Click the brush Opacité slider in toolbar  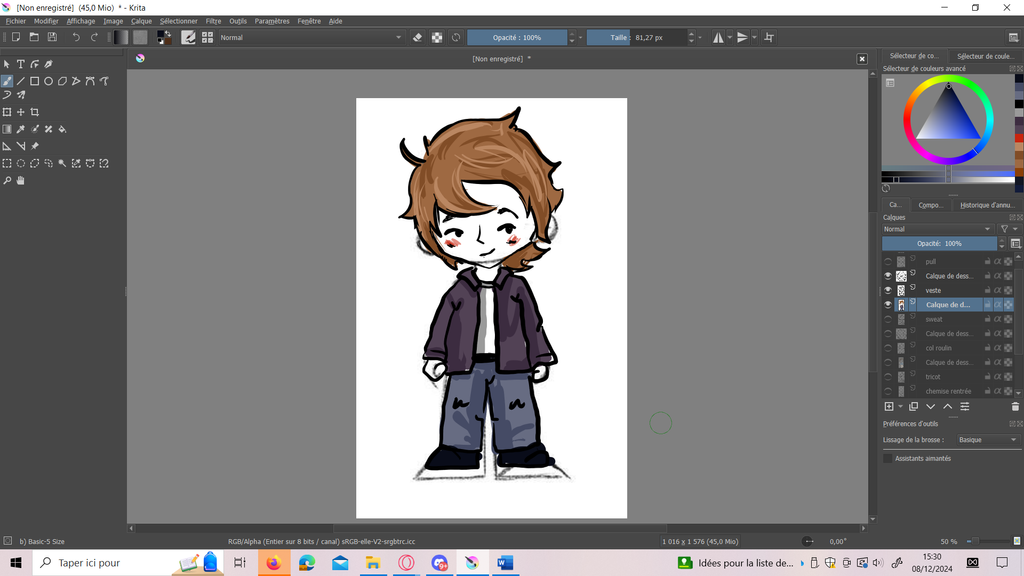pyautogui.click(x=517, y=37)
